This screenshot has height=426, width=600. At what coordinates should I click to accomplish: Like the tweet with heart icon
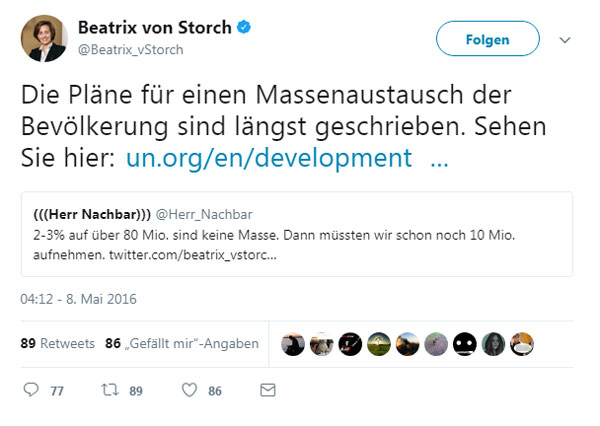click(x=189, y=390)
